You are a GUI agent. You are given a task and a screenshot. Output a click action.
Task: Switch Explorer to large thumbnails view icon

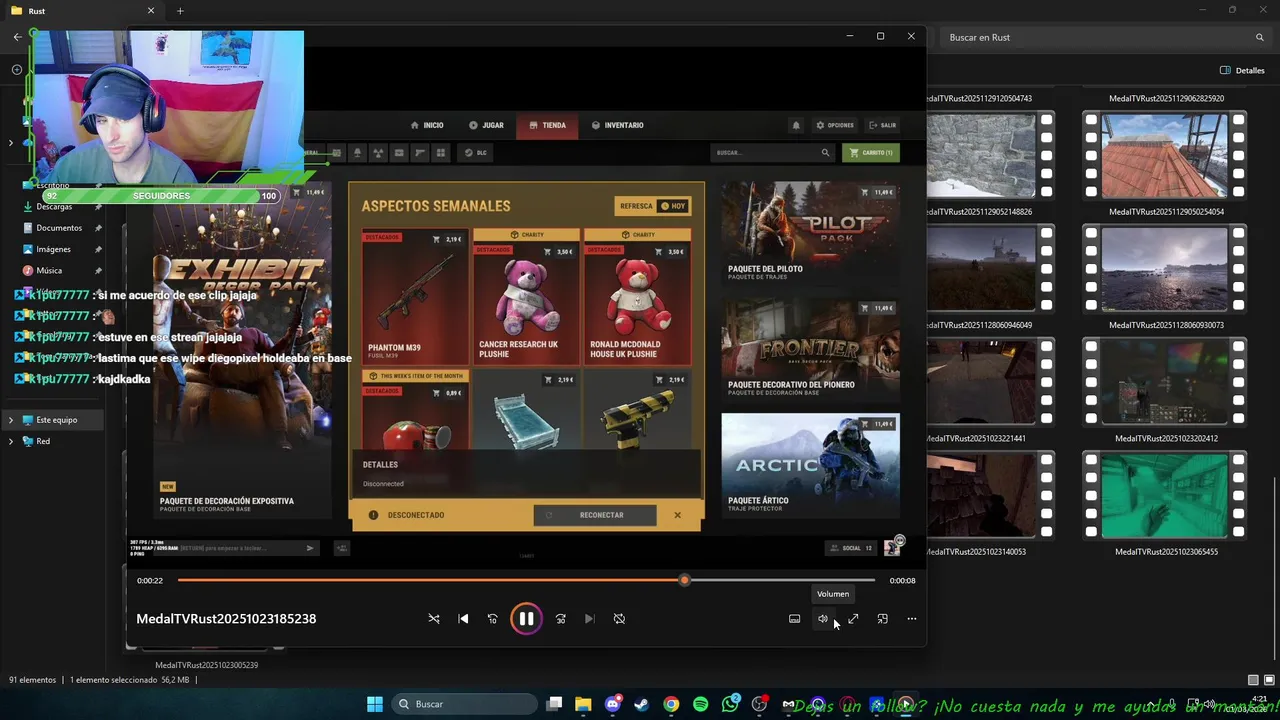point(1269,680)
